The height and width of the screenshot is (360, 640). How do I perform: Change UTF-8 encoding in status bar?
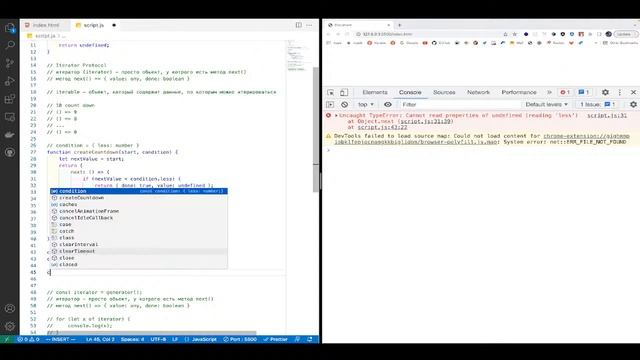point(158,339)
